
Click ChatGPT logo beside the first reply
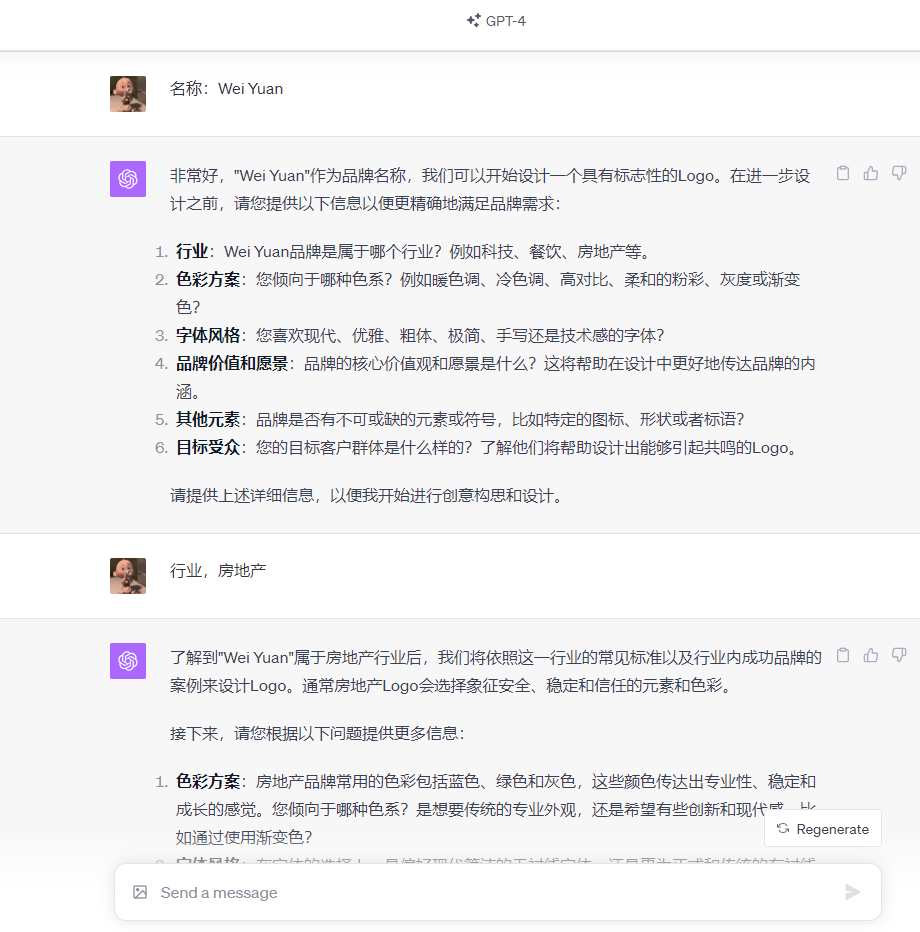tap(128, 179)
